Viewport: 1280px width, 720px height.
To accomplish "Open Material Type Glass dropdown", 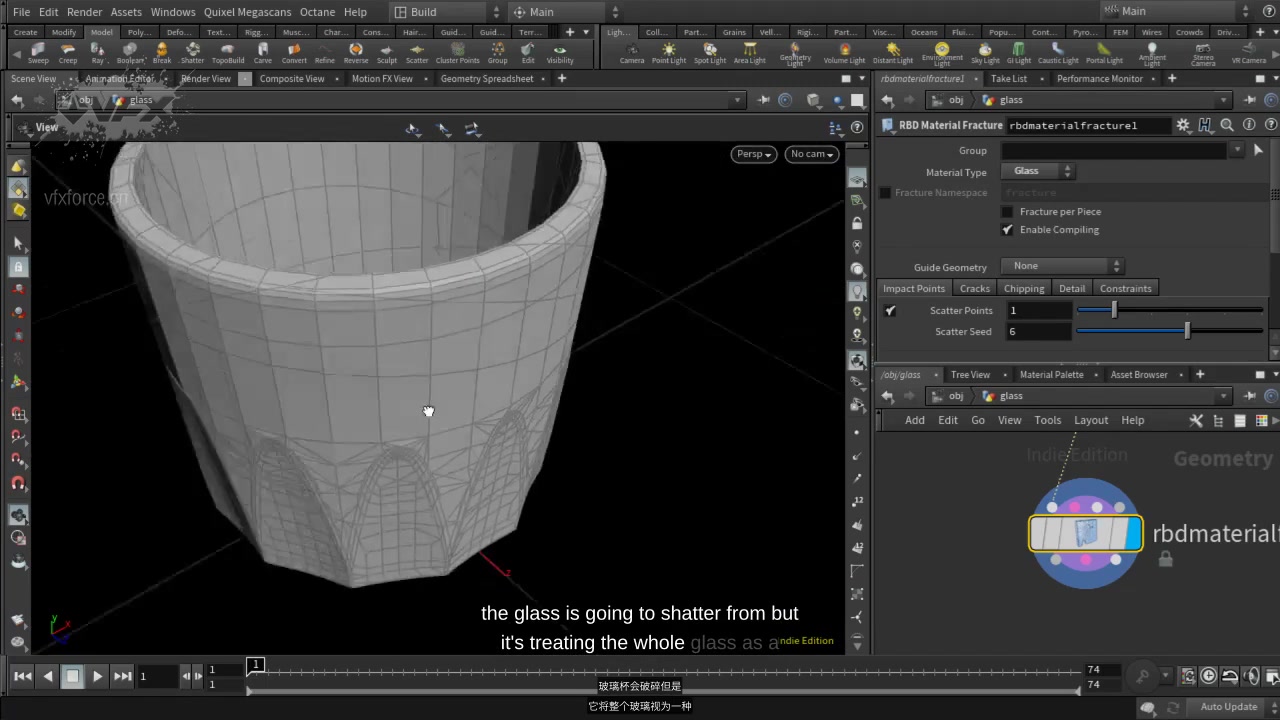I will (1038, 171).
